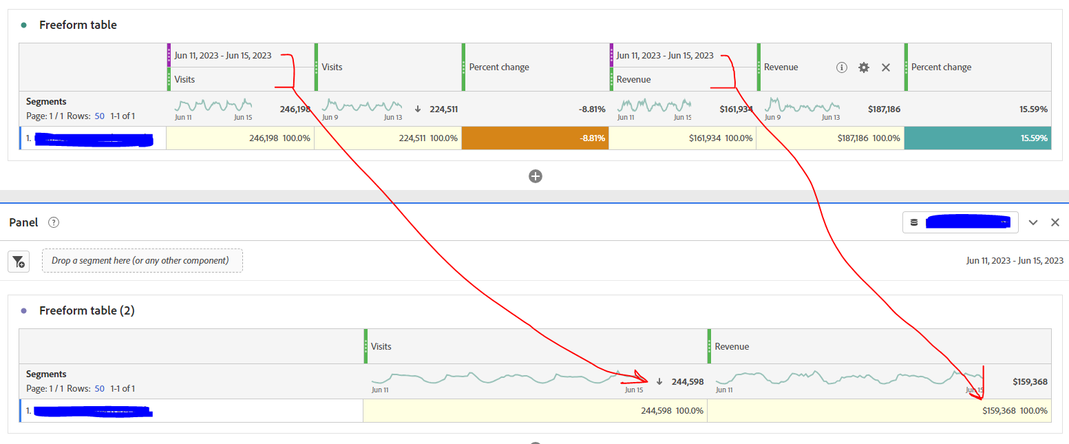Close the panel using its X icon
1069x444 pixels.
(x=1054, y=223)
